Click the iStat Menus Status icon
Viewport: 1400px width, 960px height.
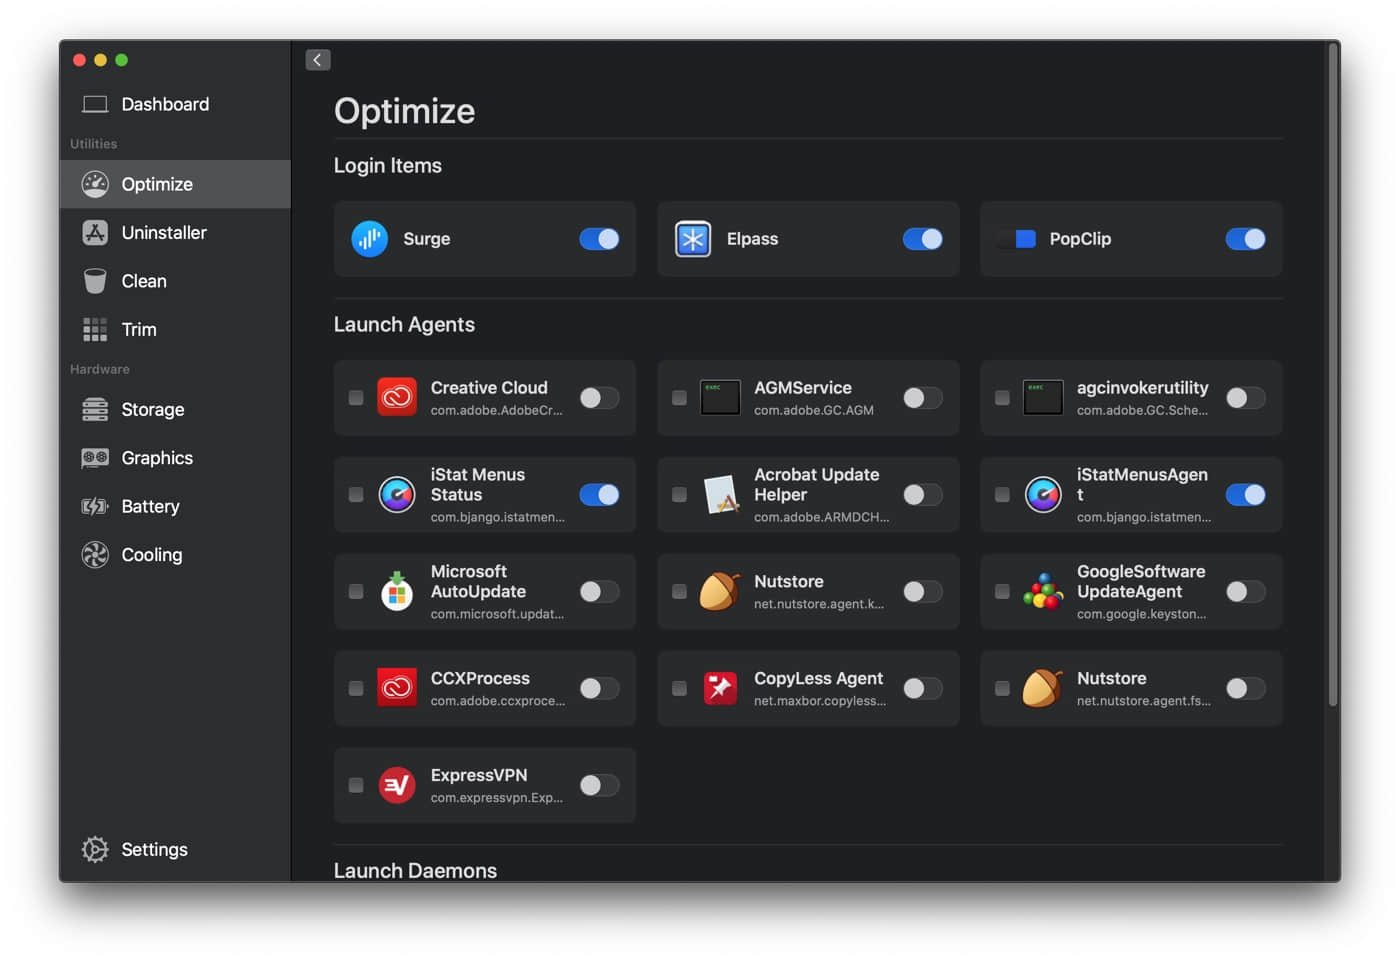coord(397,494)
